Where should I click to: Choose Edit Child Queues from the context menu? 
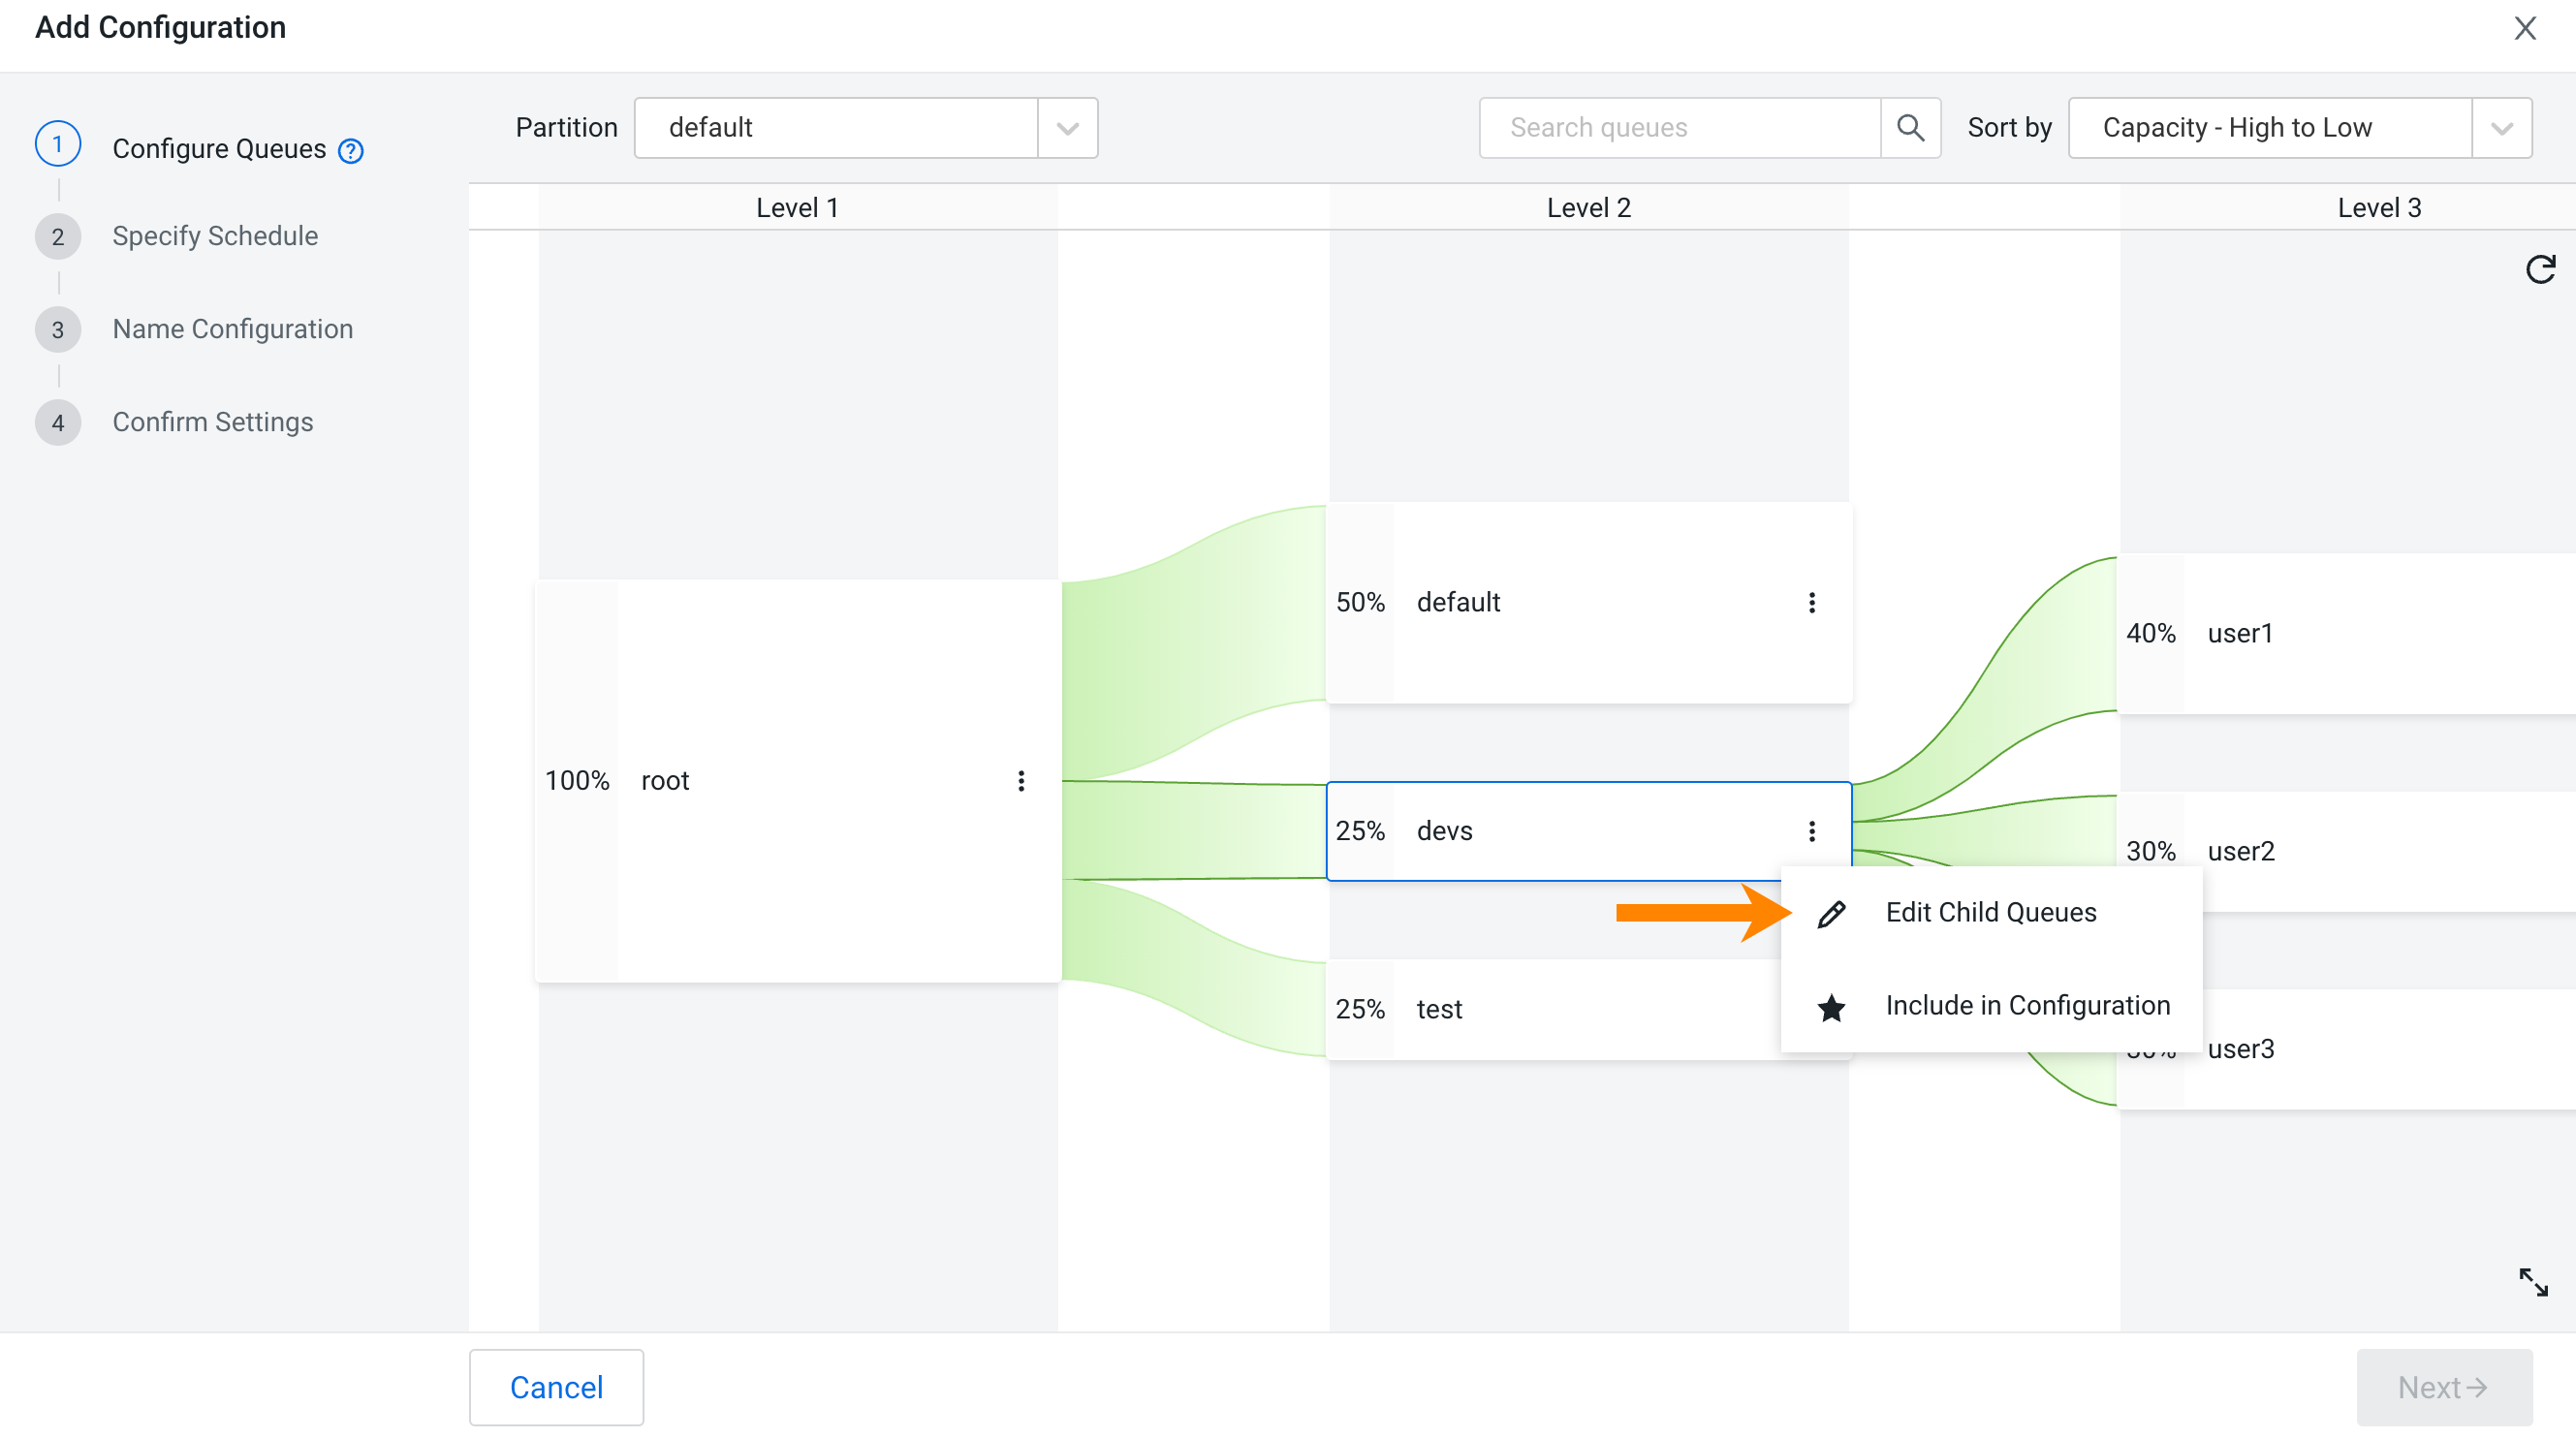click(1990, 912)
